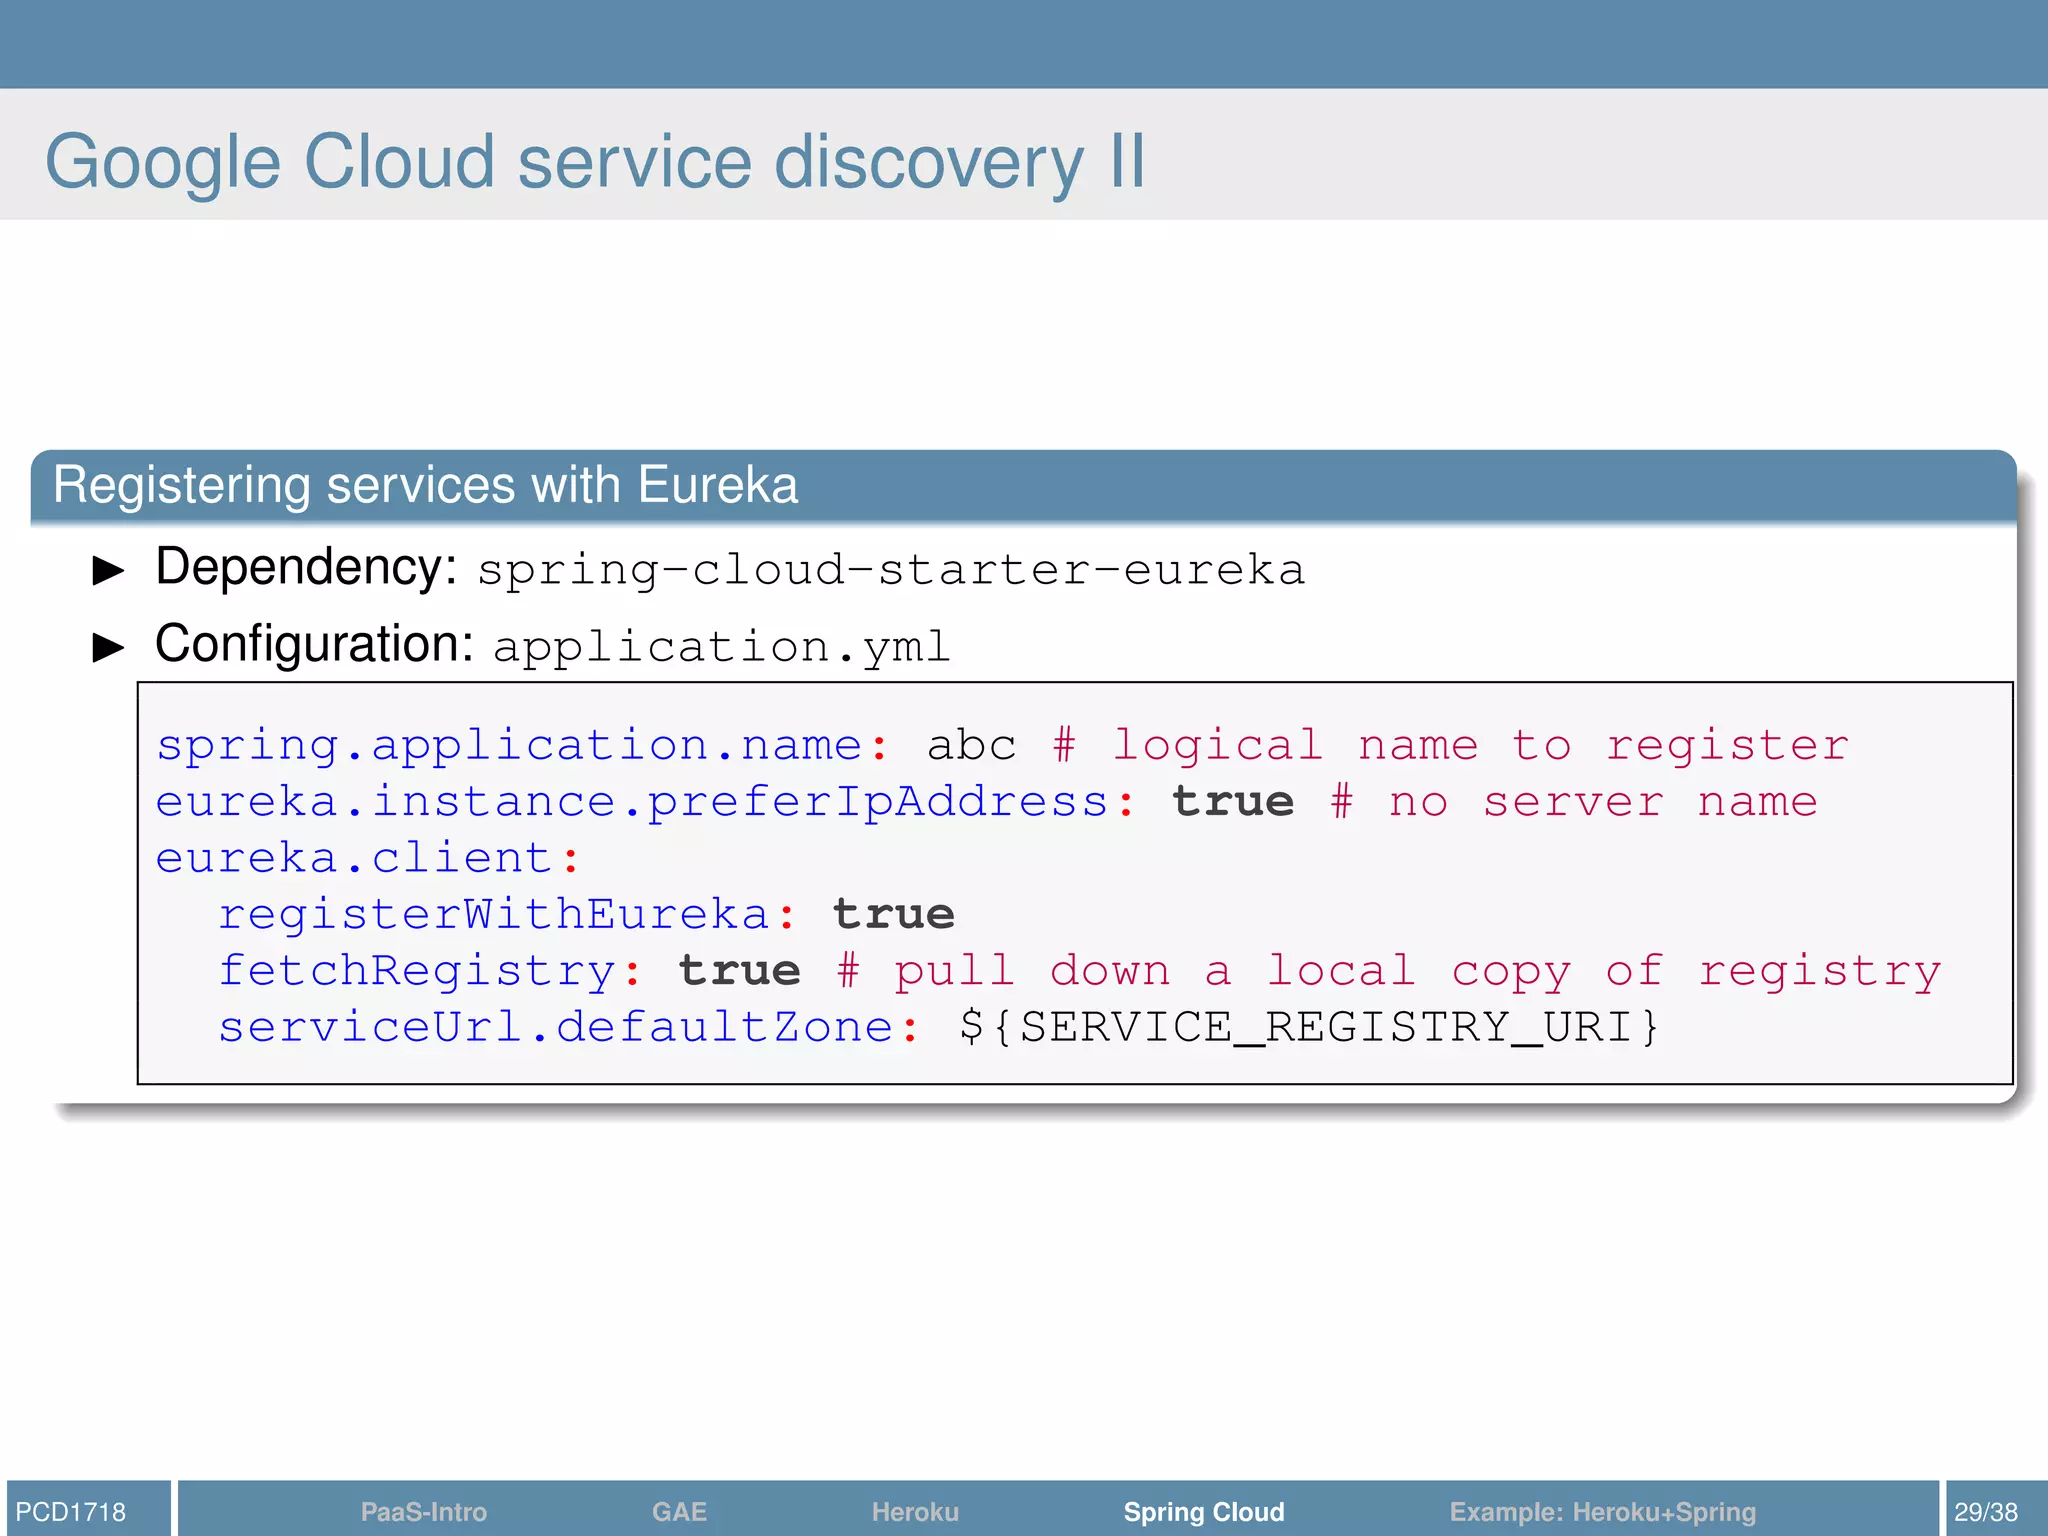This screenshot has height=1536, width=2048.
Task: Click the pull down a local copy comment
Action: (x=1389, y=971)
